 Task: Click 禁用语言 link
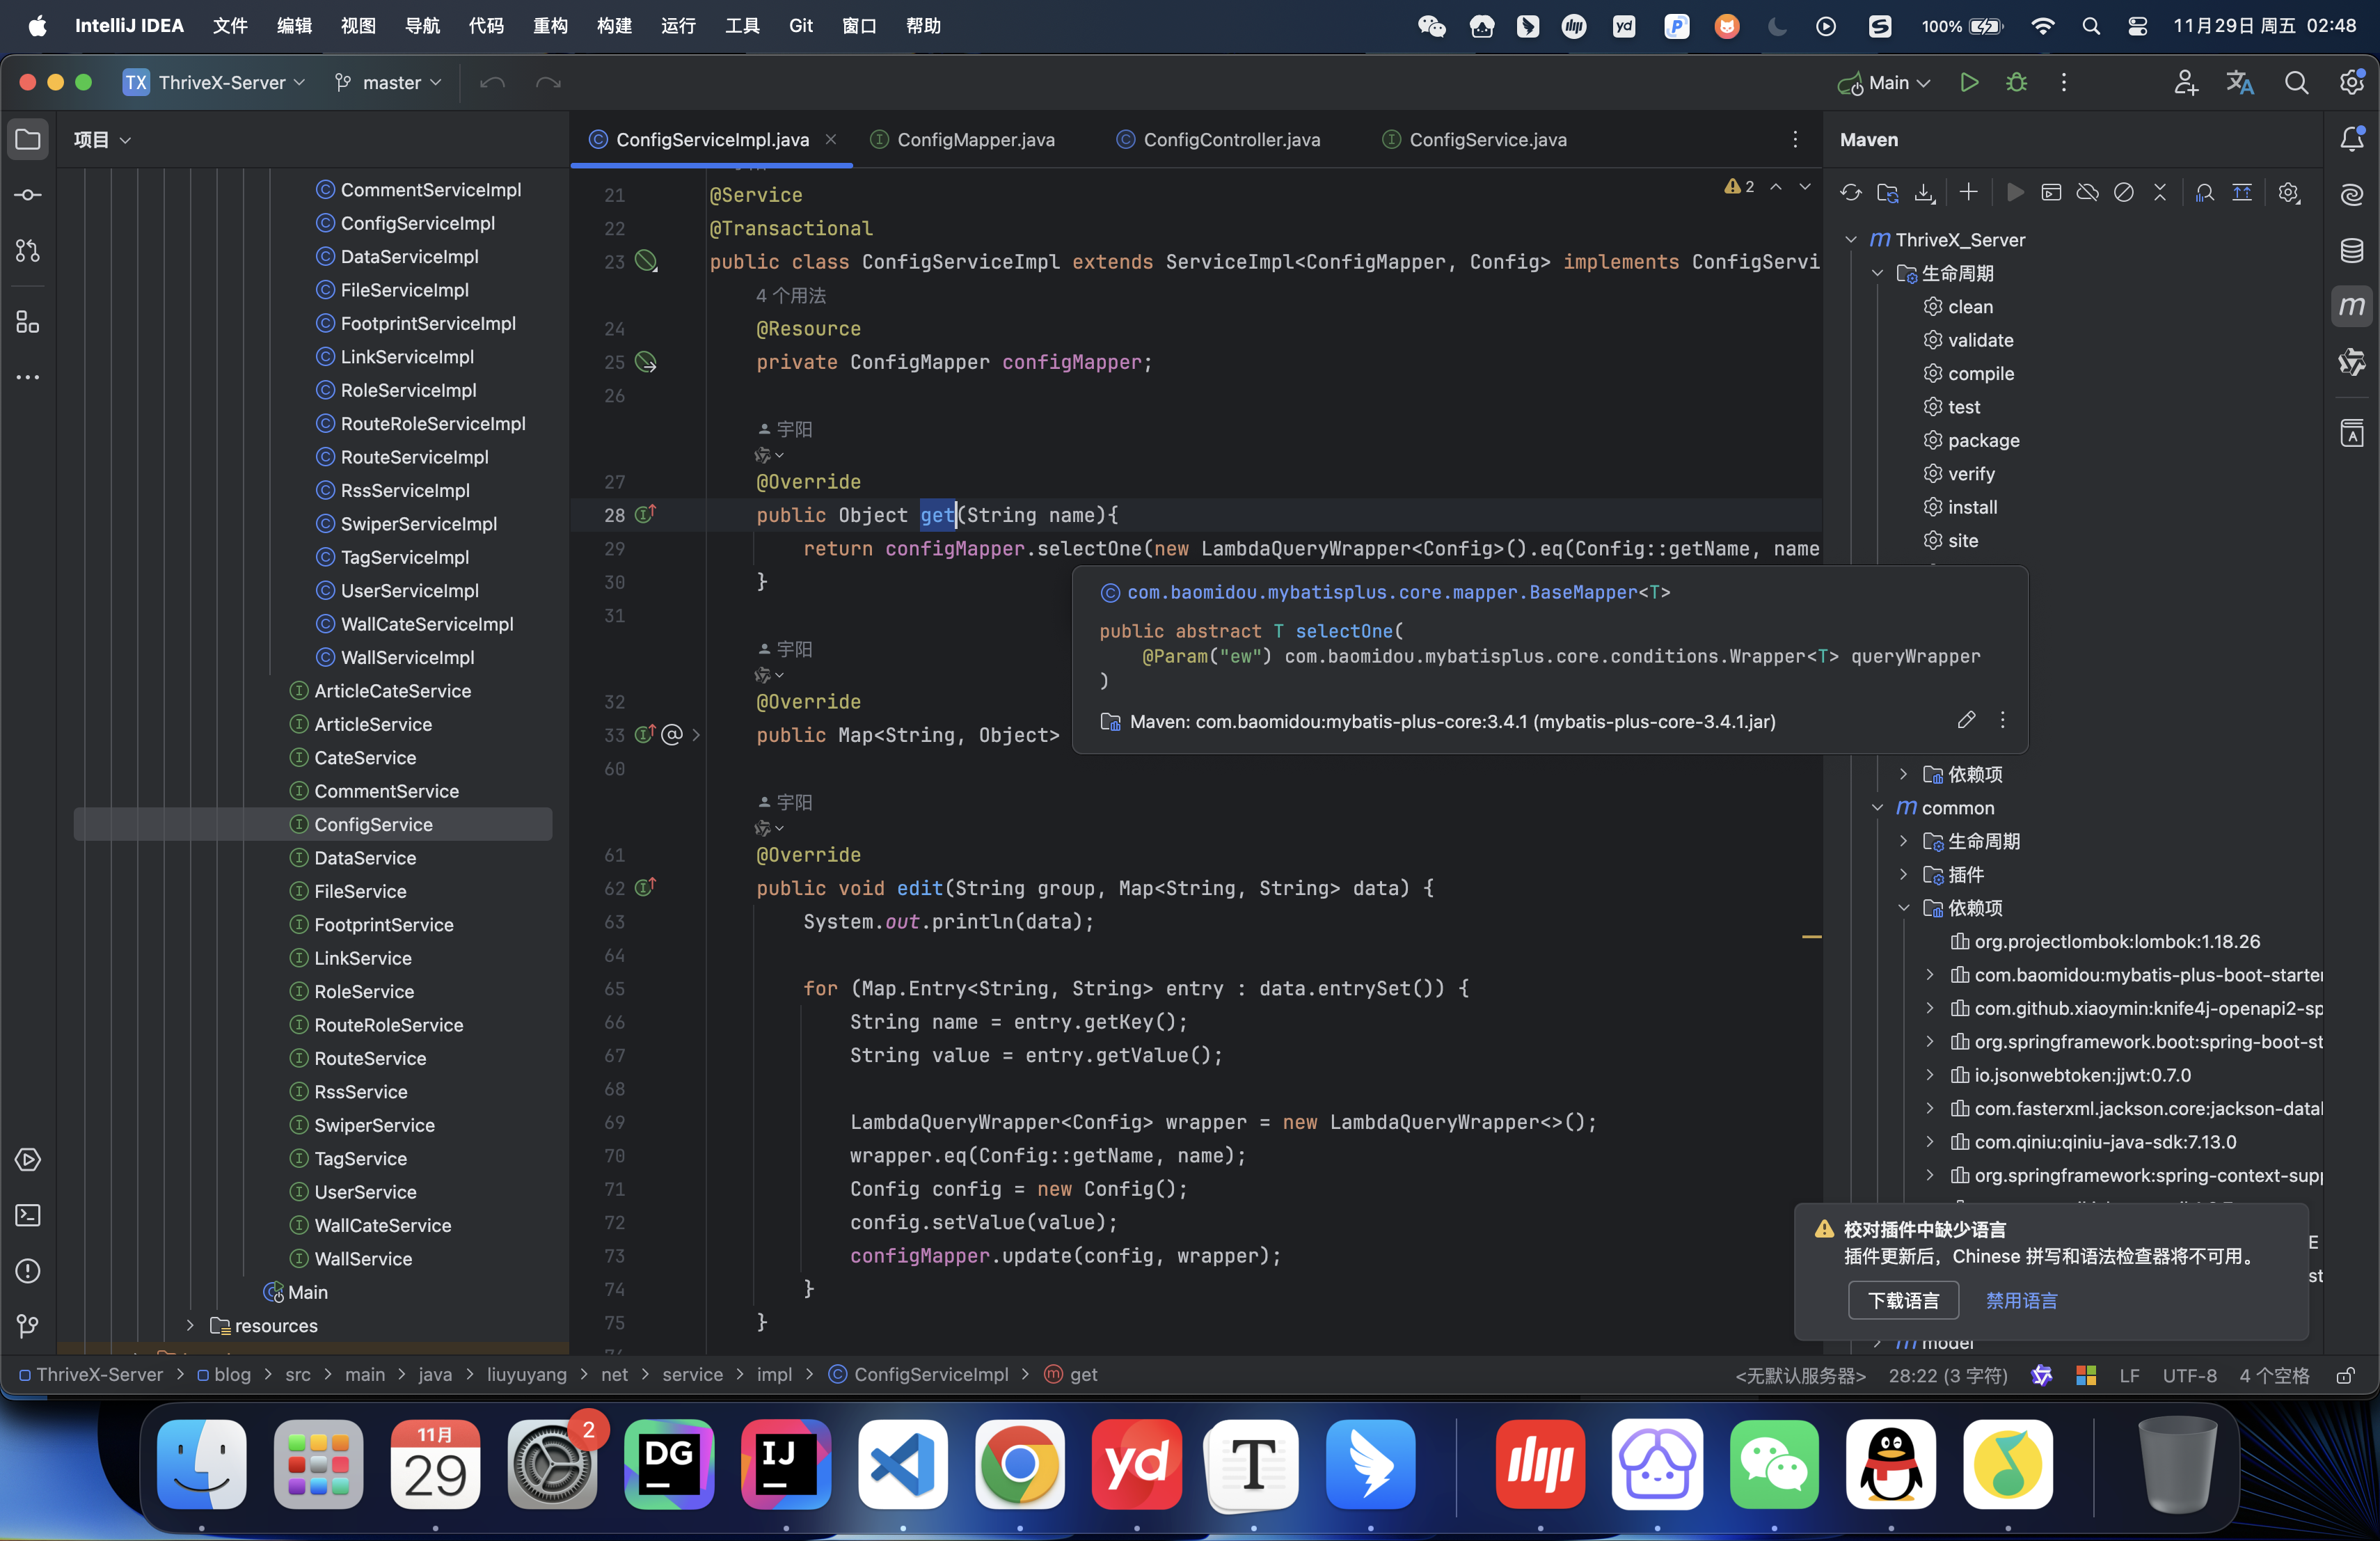pyautogui.click(x=2021, y=1300)
